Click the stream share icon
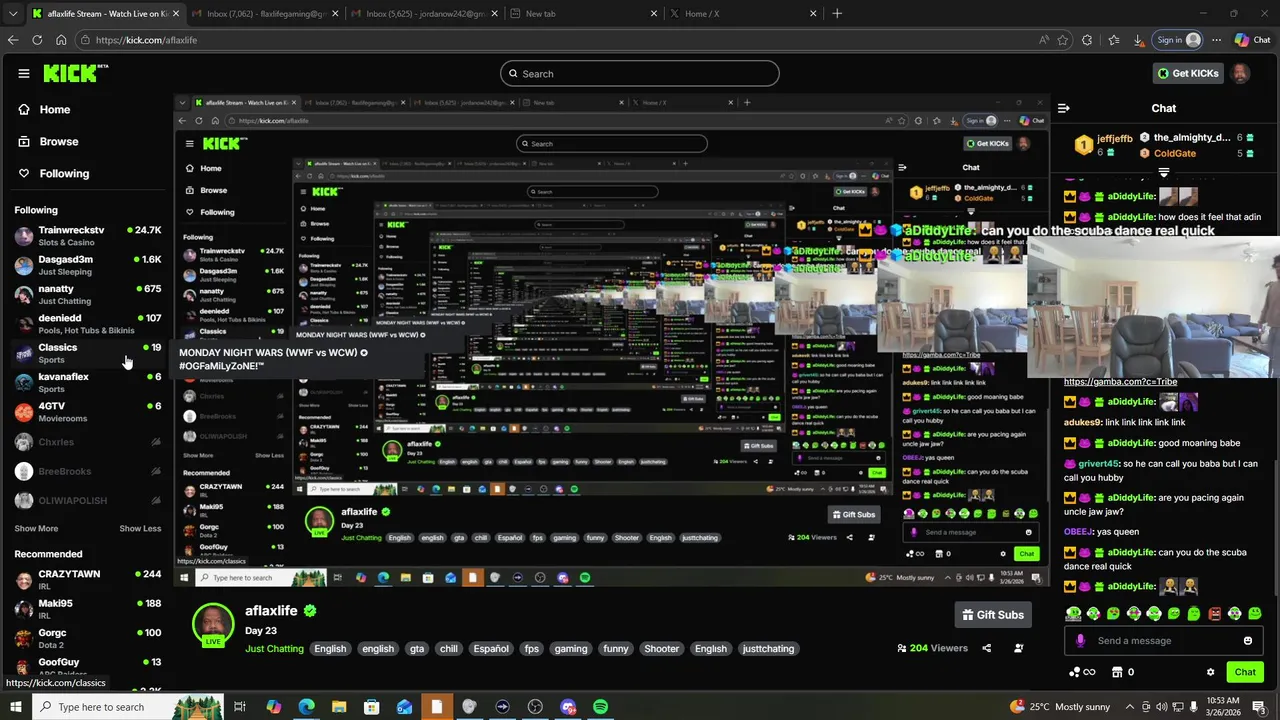Screen dimensions: 1280x720 coord(987,648)
